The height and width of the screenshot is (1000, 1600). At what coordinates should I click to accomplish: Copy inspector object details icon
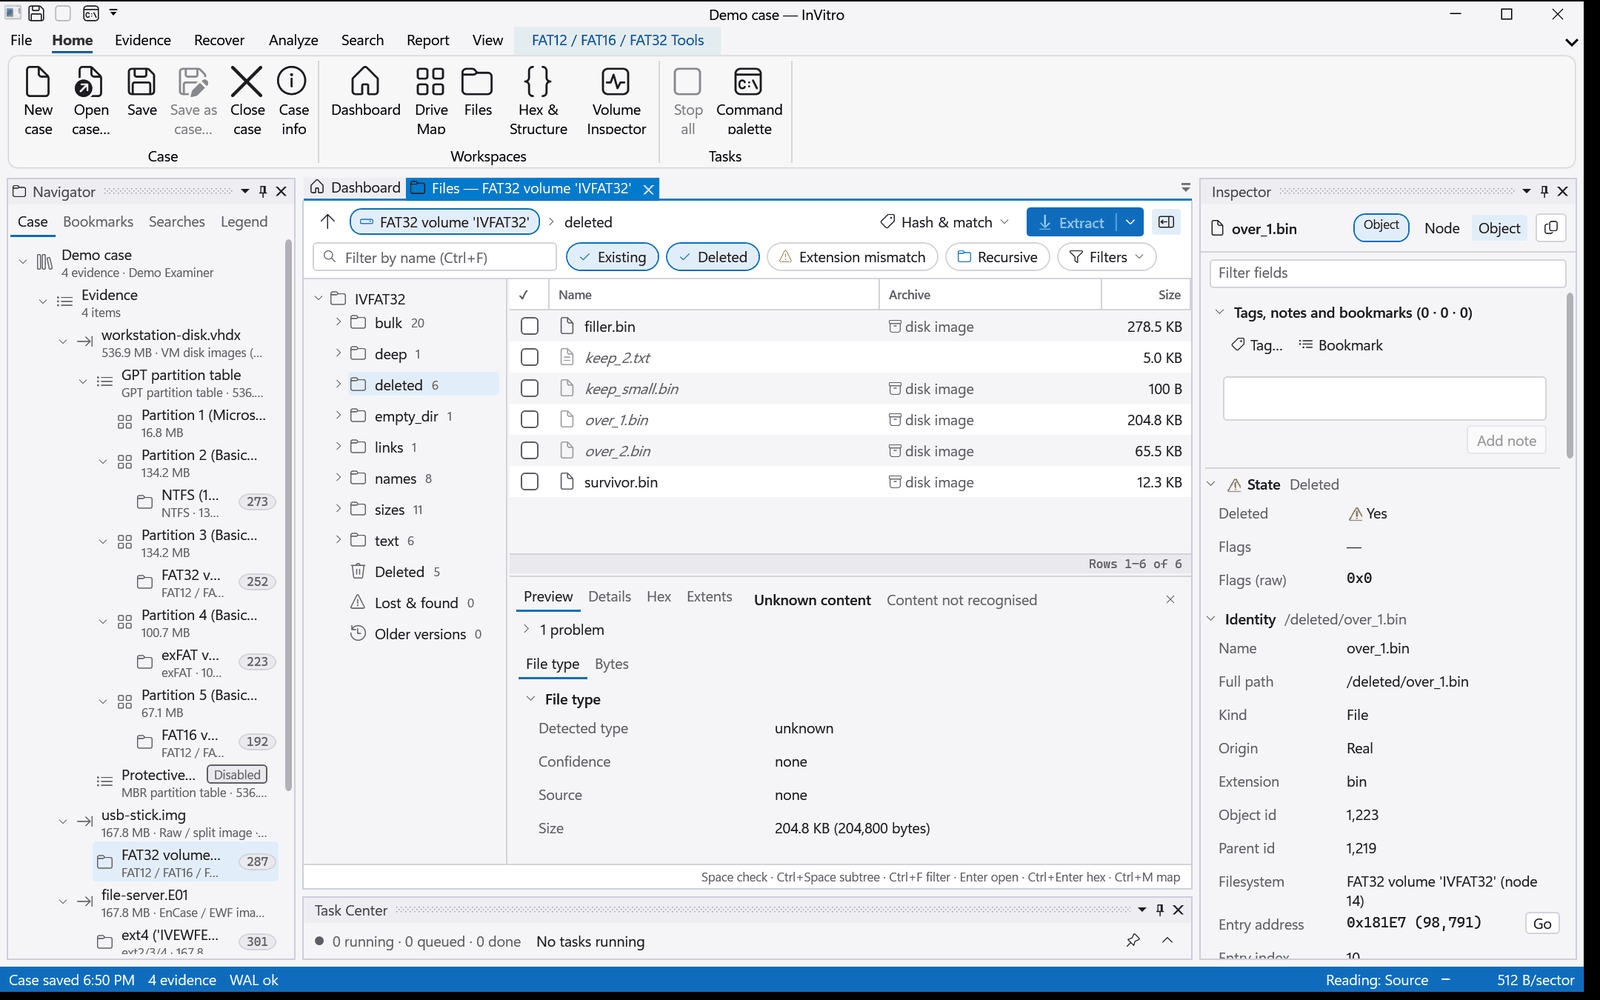click(1551, 228)
